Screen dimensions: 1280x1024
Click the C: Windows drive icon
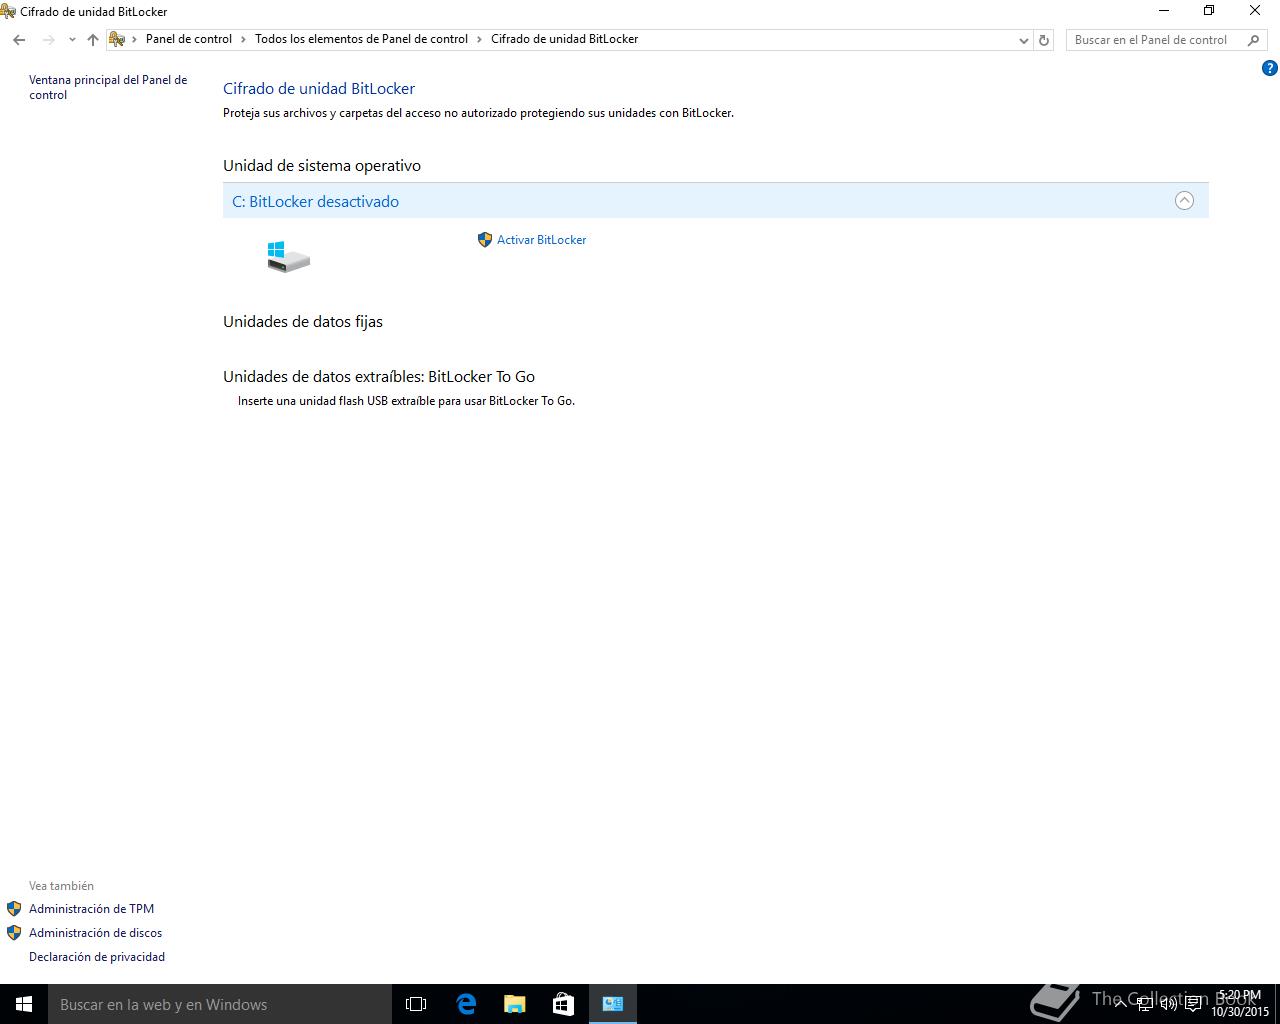288,256
